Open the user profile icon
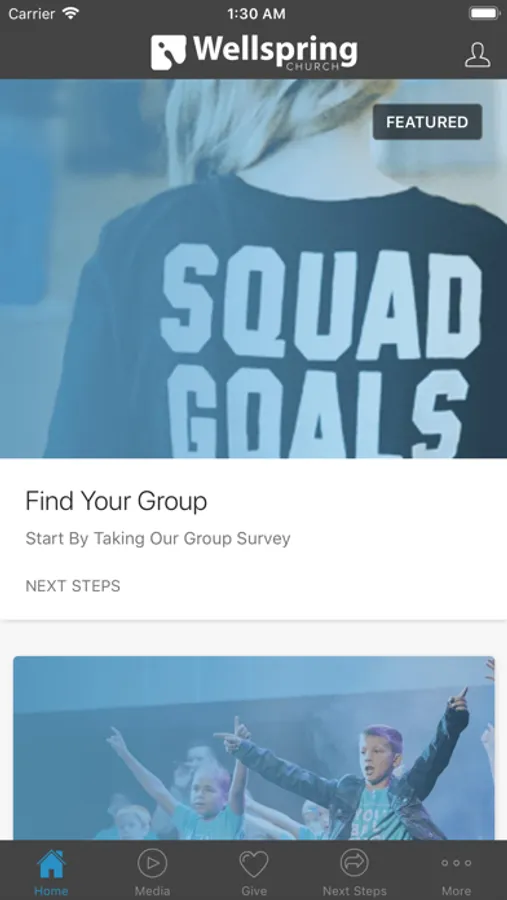This screenshot has width=507, height=900. (x=477, y=55)
